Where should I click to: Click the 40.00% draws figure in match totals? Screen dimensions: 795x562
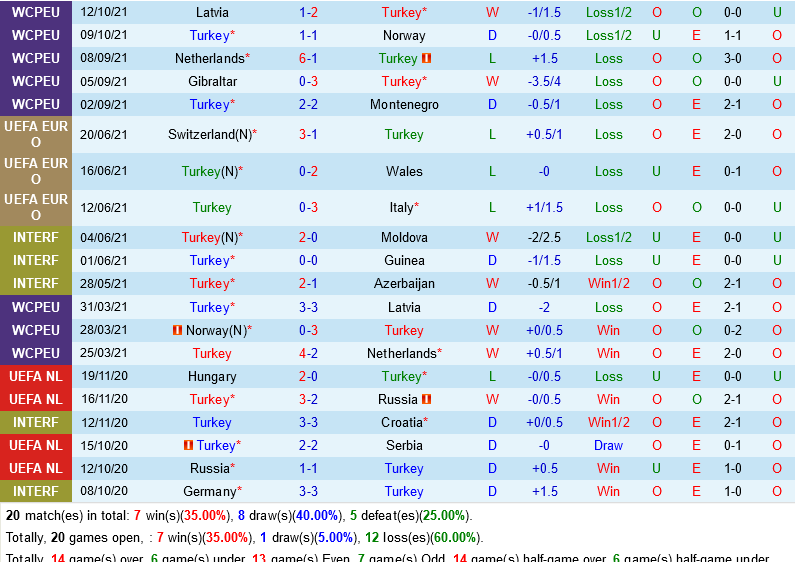(x=317, y=516)
